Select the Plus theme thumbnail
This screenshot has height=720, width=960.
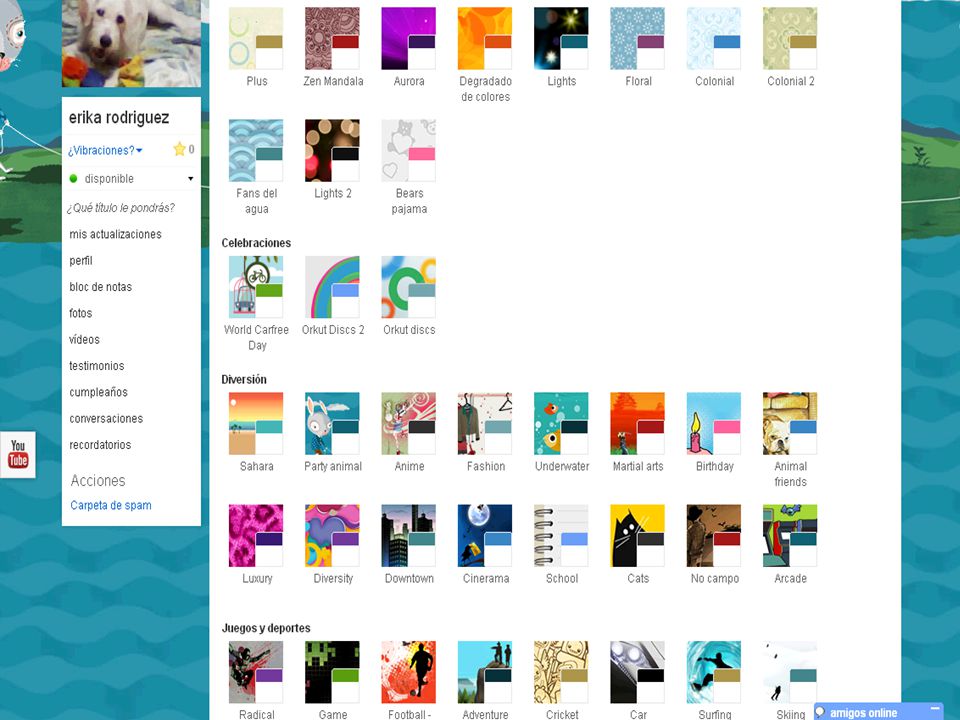[256, 38]
